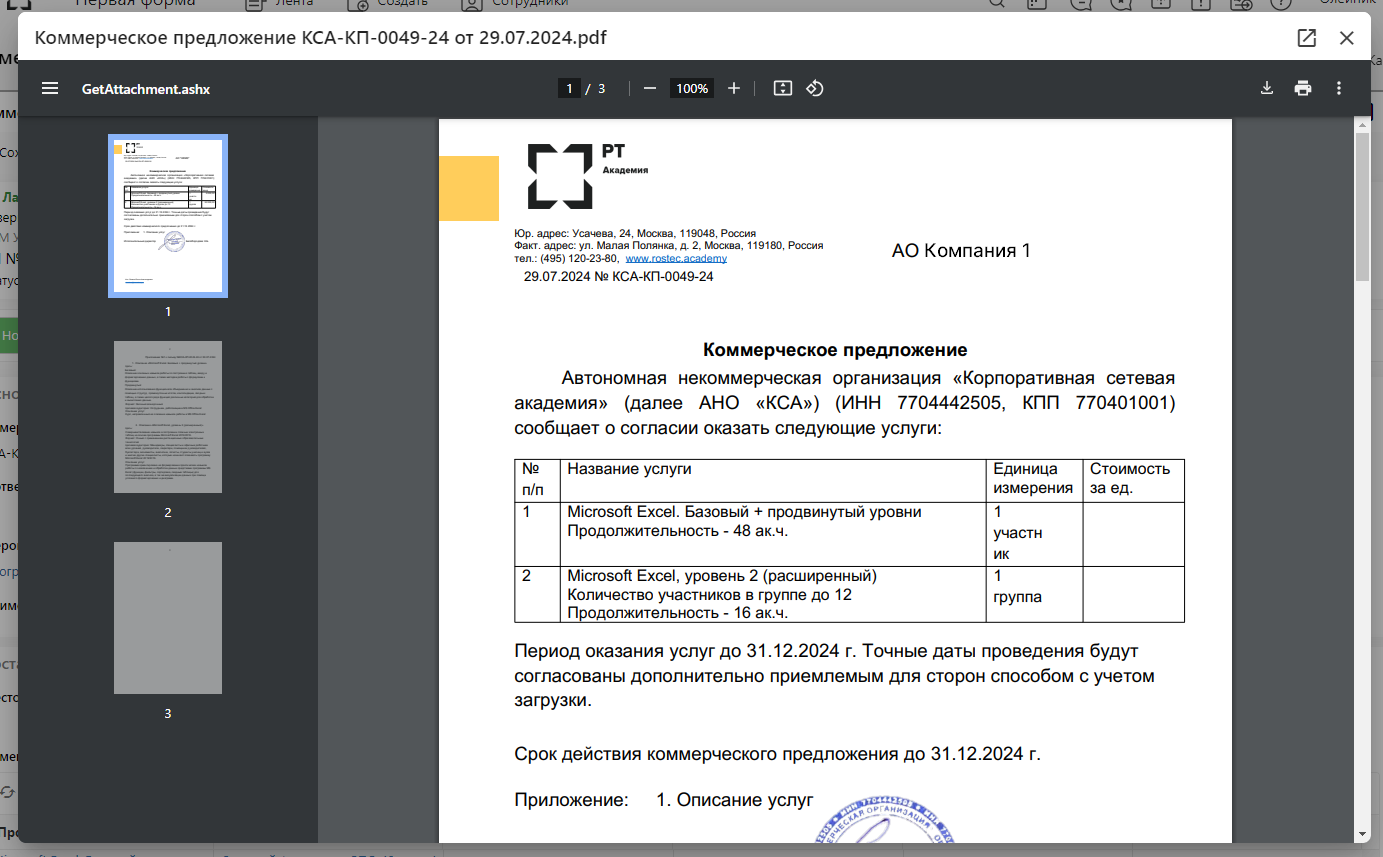Select page 1 thumbnail
Image resolution: width=1383 pixels, height=857 pixels.
click(168, 216)
